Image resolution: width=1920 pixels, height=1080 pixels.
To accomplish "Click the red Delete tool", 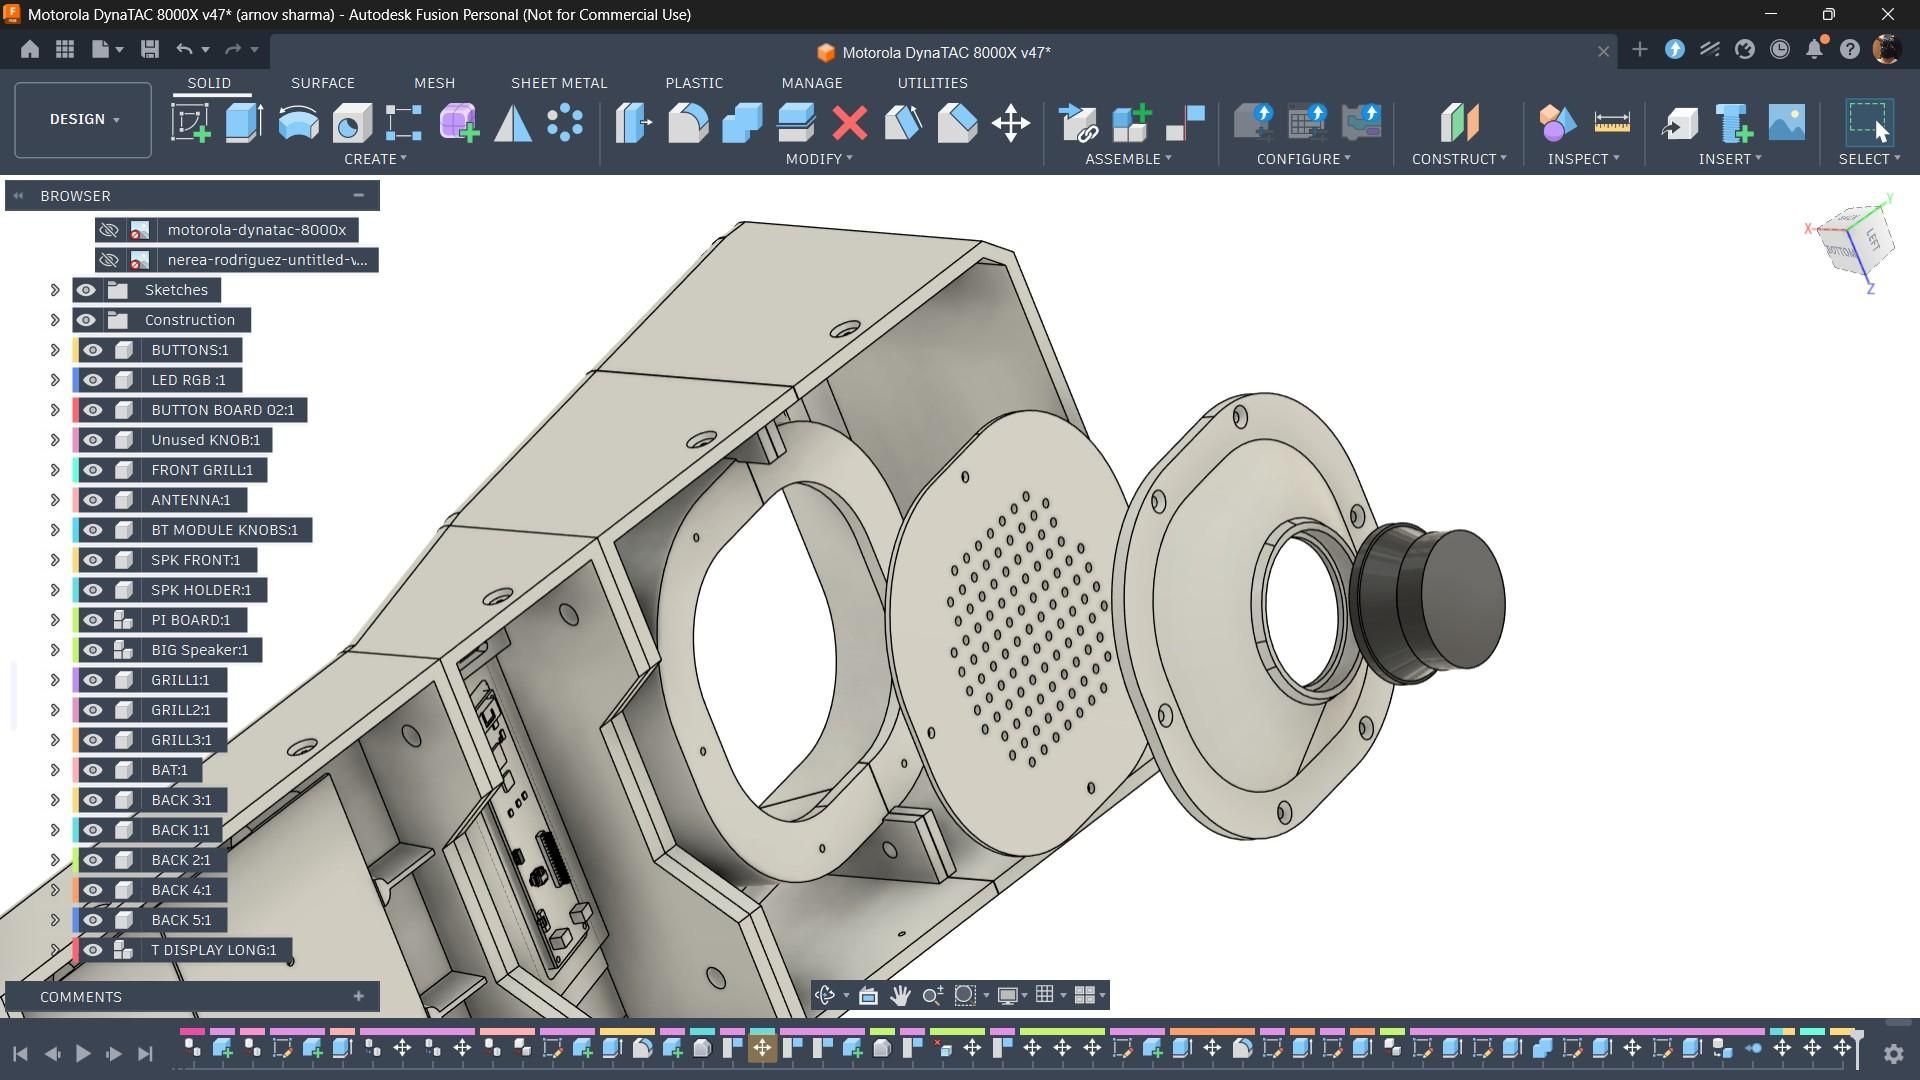I will 850,123.
